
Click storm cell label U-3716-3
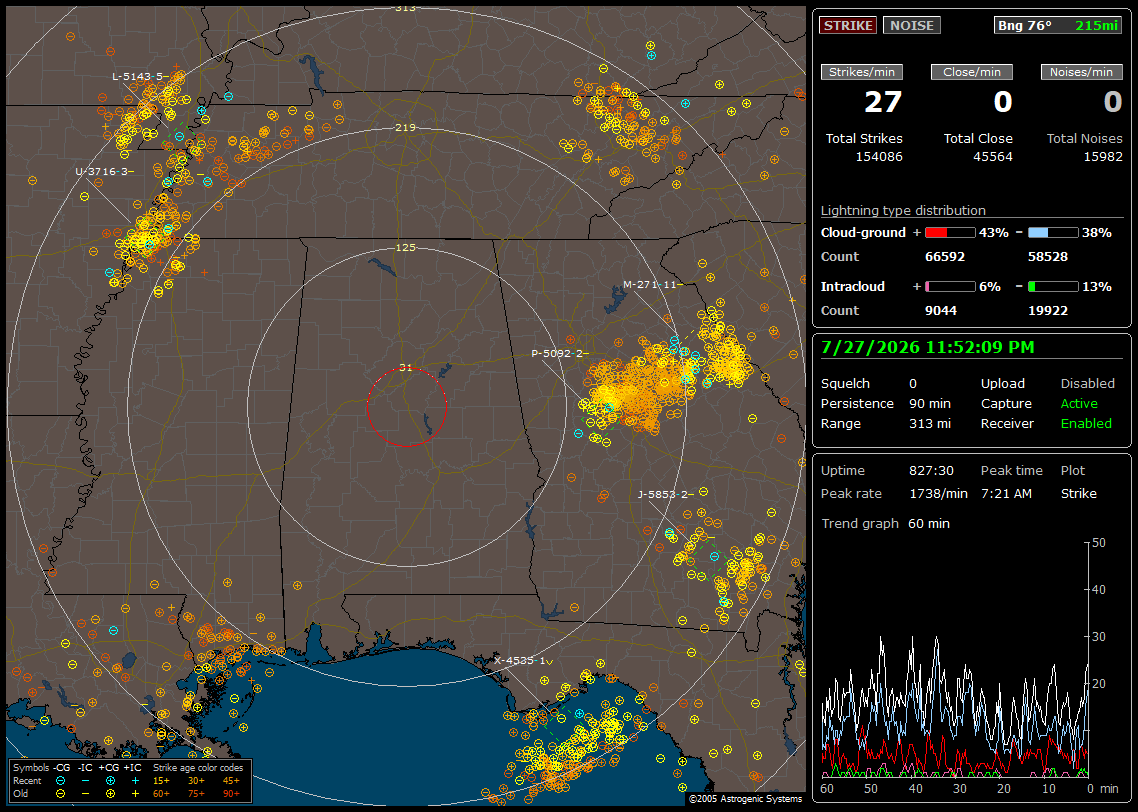click(105, 172)
